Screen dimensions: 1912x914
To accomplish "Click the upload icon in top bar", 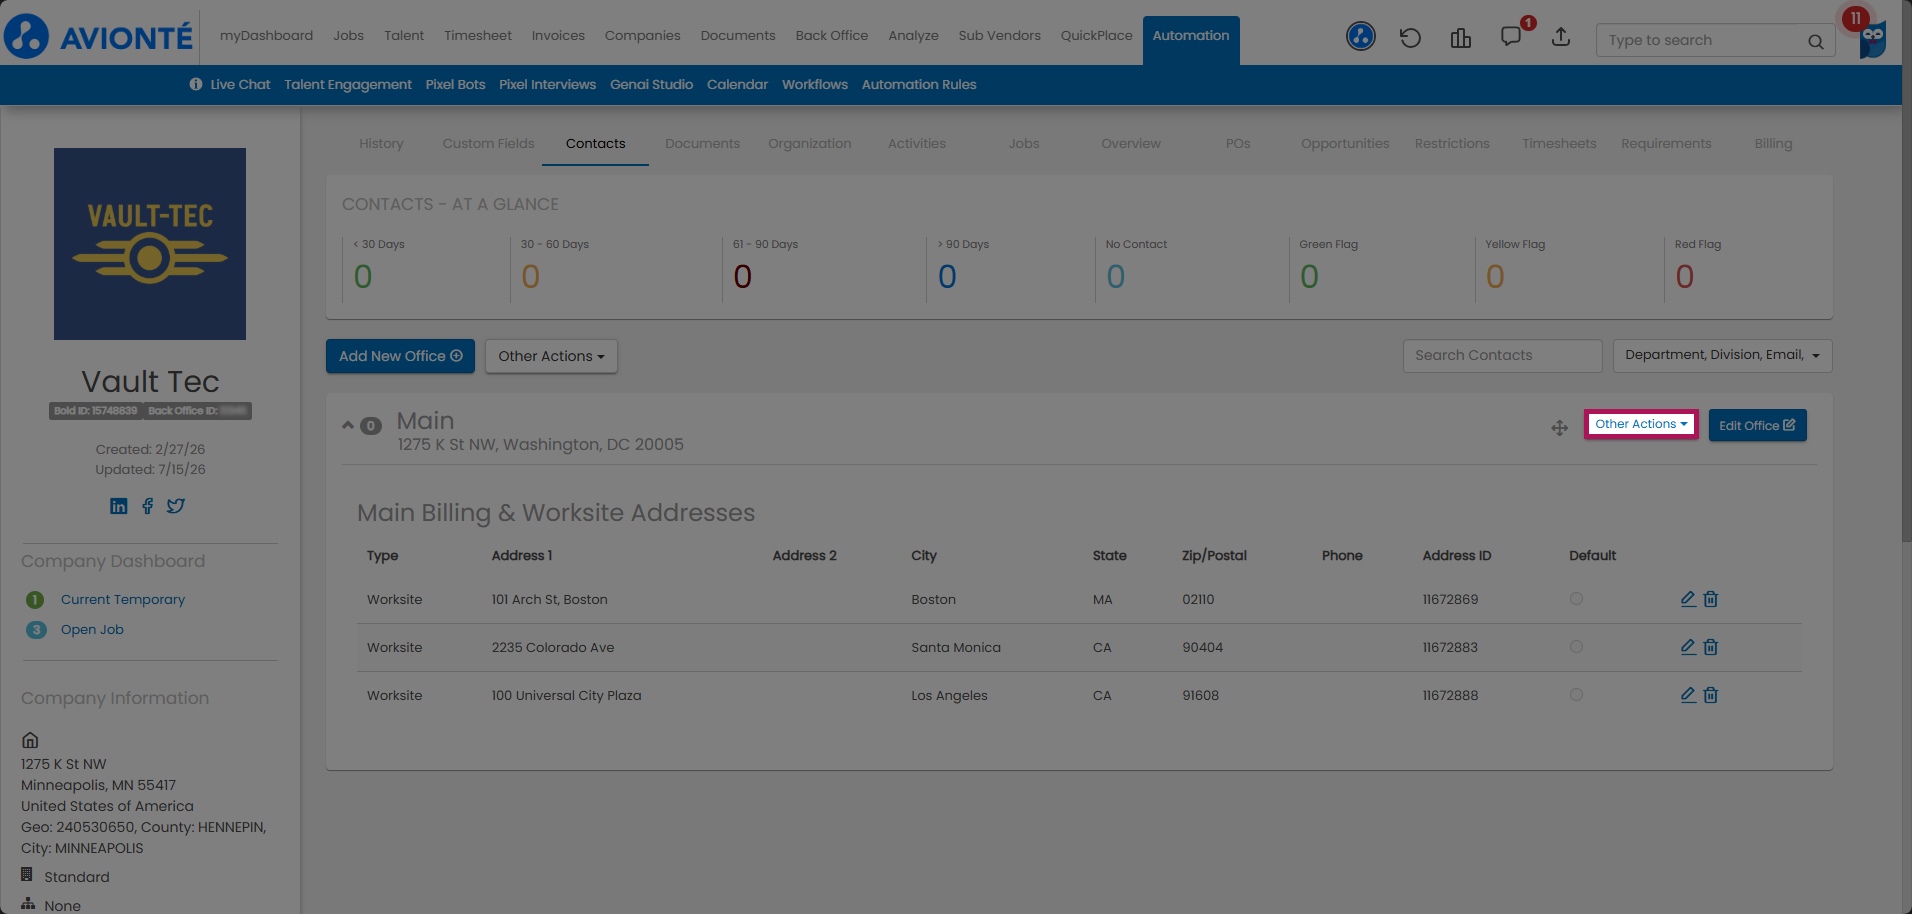I will pyautogui.click(x=1561, y=37).
